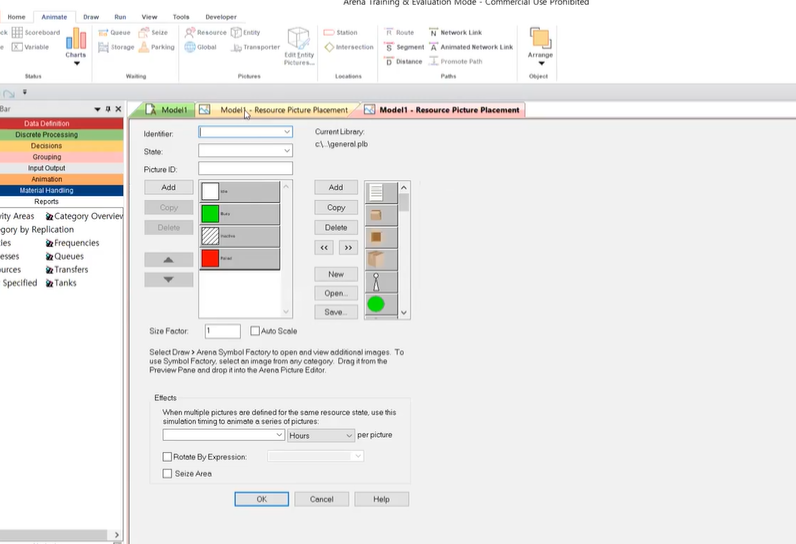
Task: Switch to the Run ribbon tab
Action: pyautogui.click(x=120, y=17)
